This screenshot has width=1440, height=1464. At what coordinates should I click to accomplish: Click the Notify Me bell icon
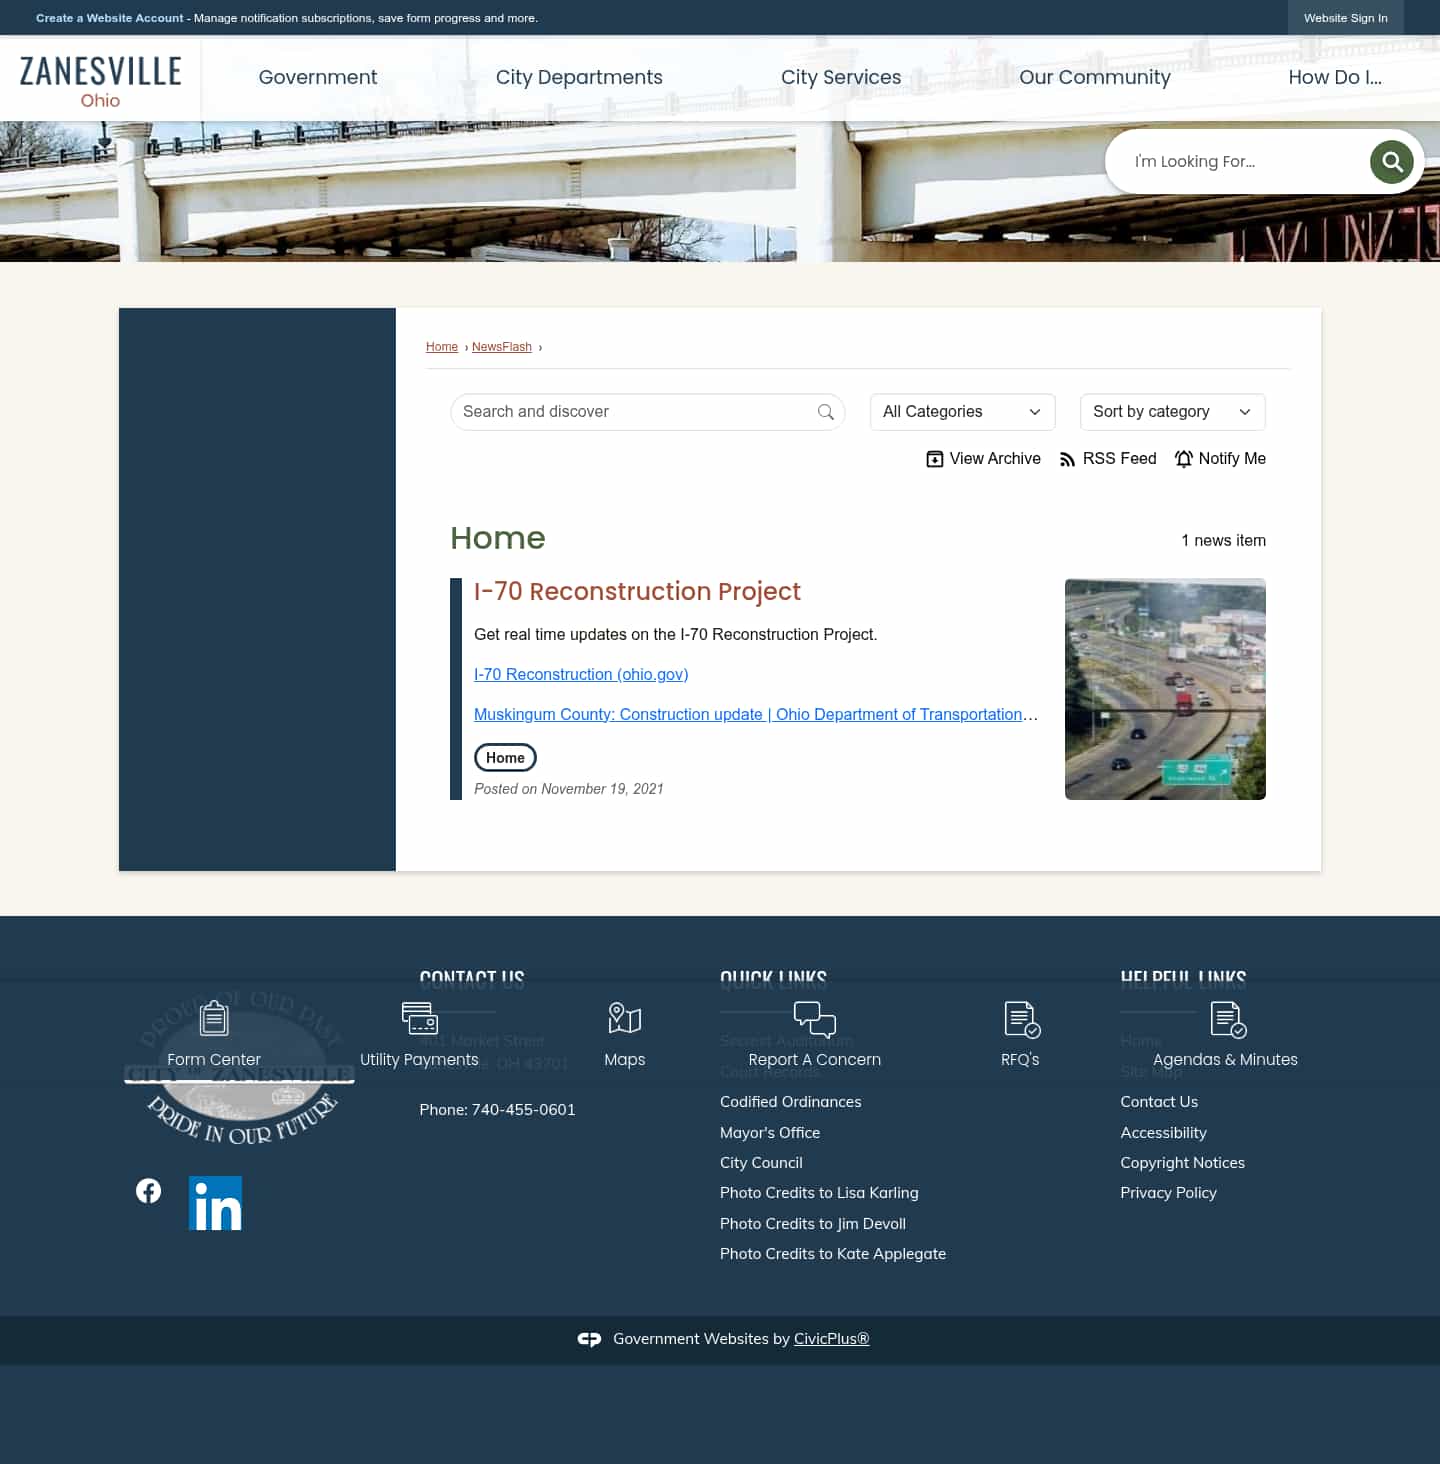coord(1184,458)
